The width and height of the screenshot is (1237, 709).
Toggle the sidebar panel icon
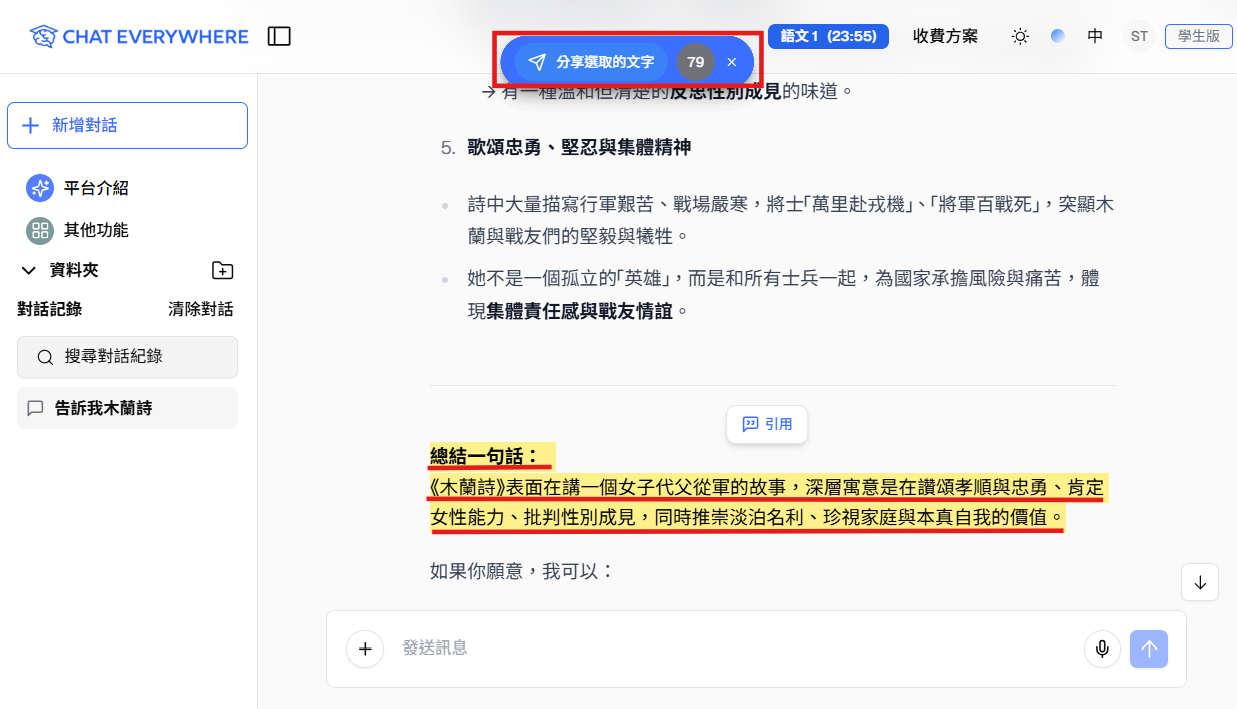279,37
